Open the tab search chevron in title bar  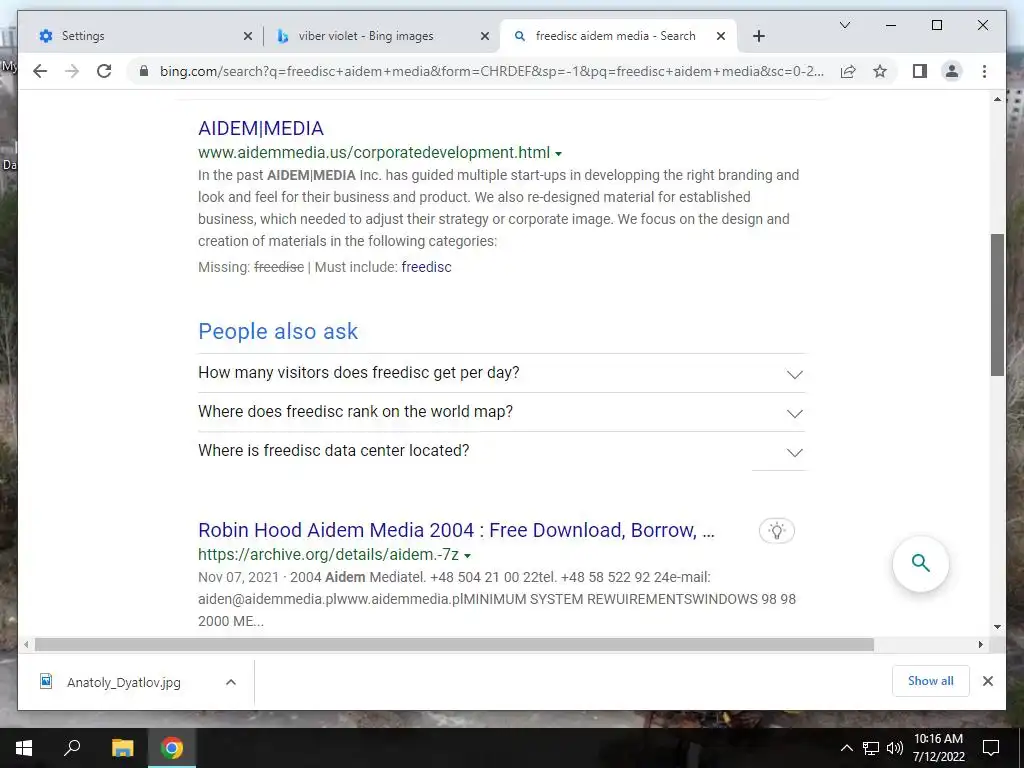pos(844,25)
